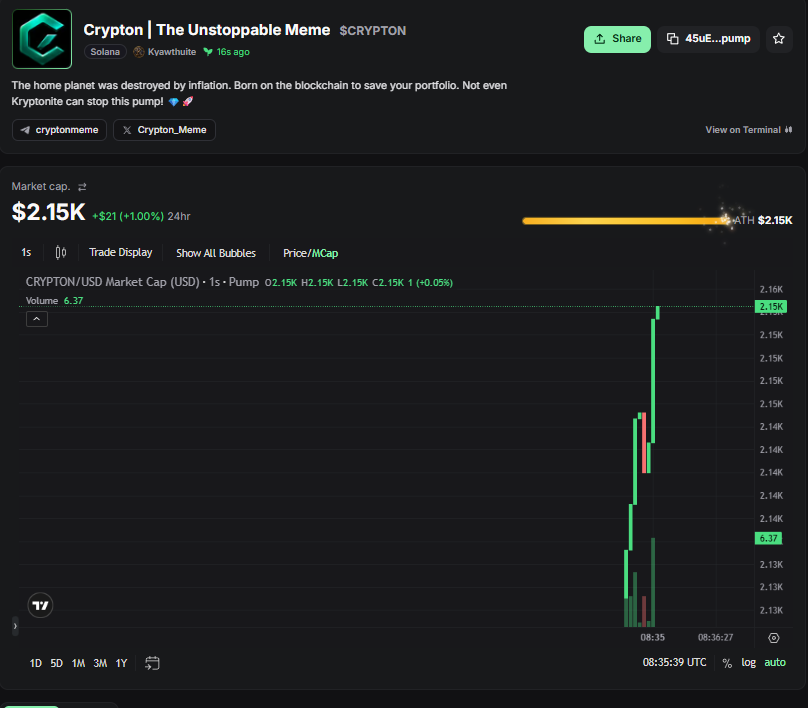The width and height of the screenshot is (808, 708).
Task: Click the $CRYPTON ticker text
Action: pos(373,31)
